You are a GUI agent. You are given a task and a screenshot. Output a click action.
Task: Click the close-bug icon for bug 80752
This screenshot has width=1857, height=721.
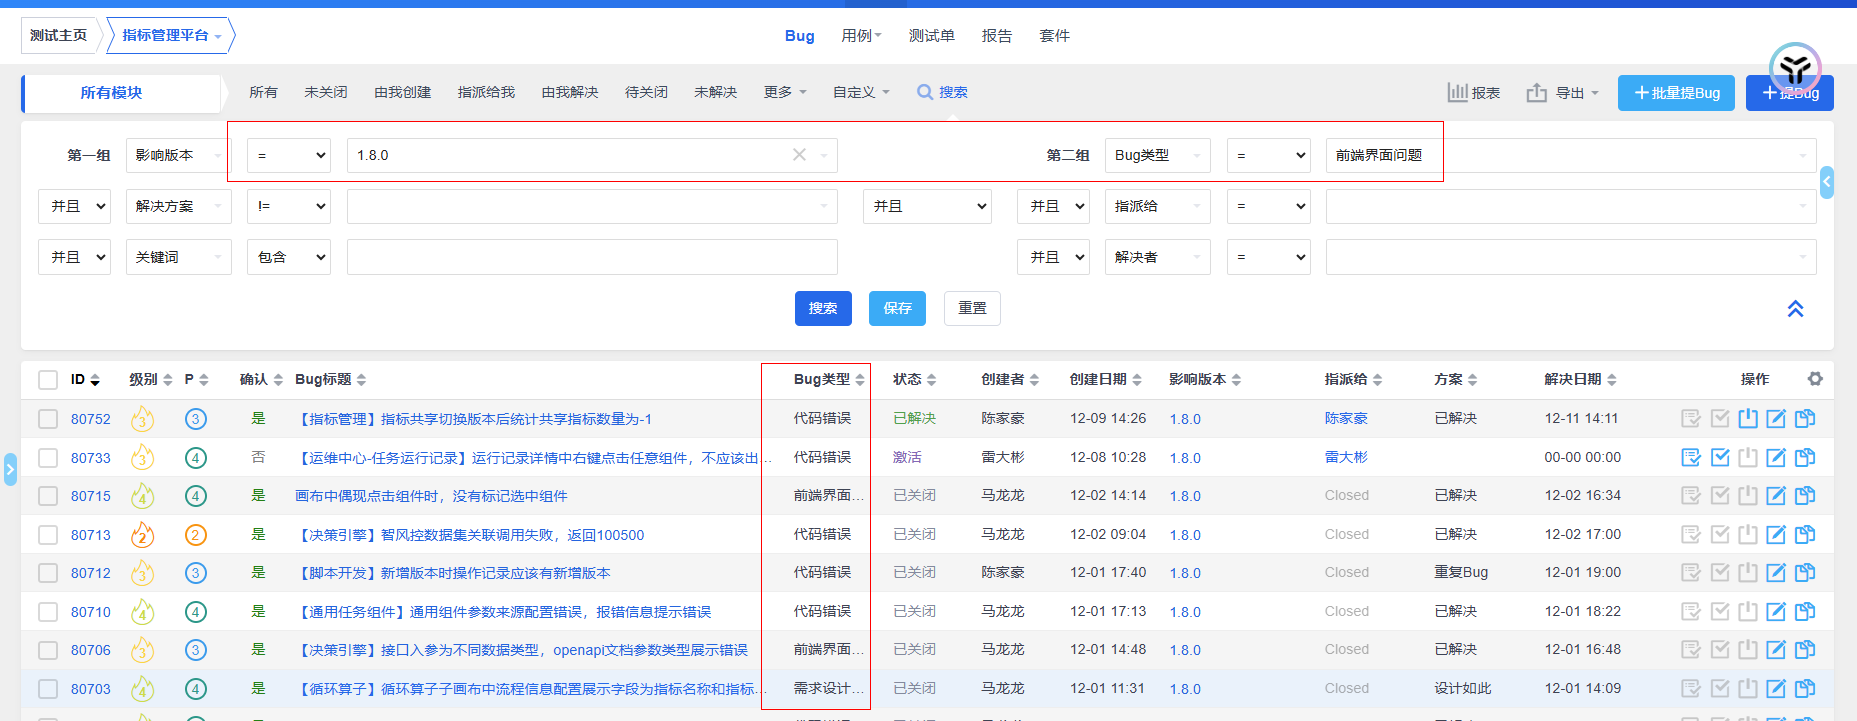click(x=1748, y=419)
